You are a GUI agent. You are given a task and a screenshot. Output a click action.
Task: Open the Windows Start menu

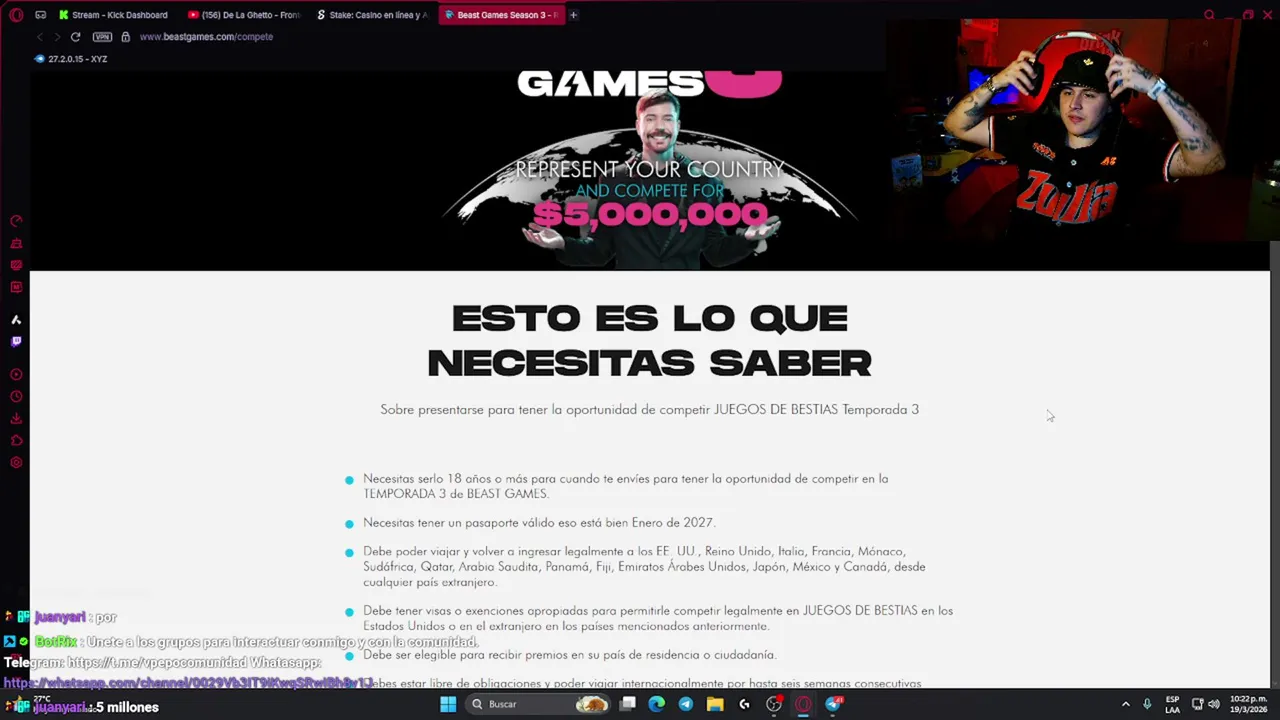pyautogui.click(x=448, y=704)
